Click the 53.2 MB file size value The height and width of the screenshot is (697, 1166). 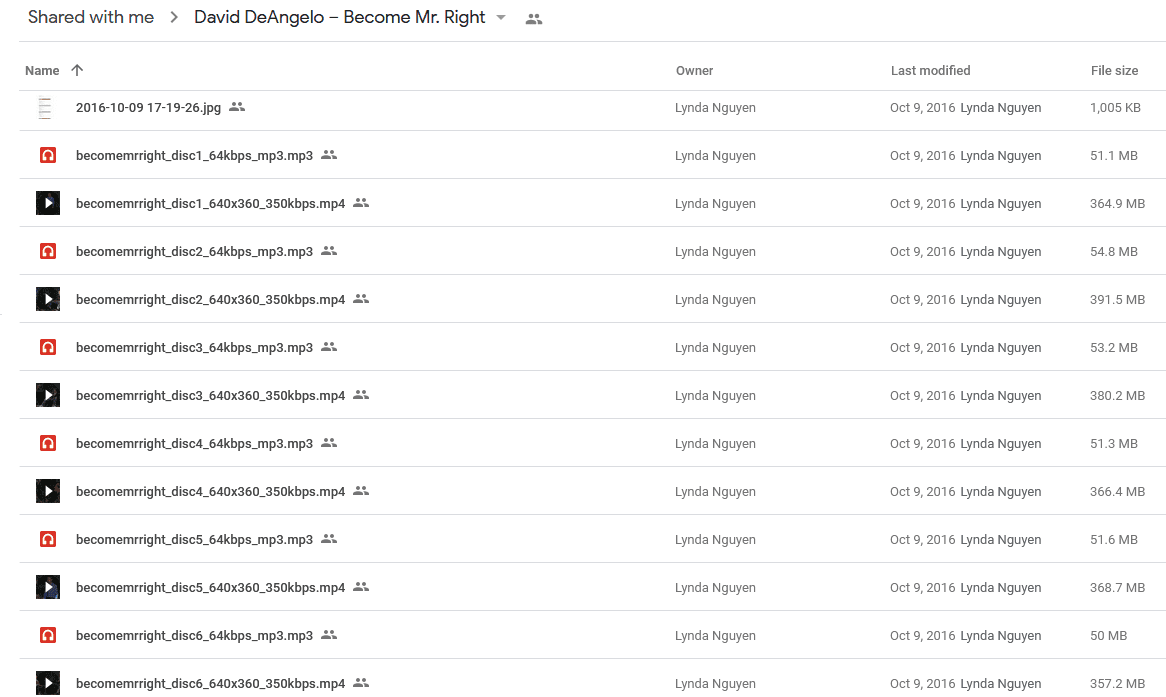1113,347
